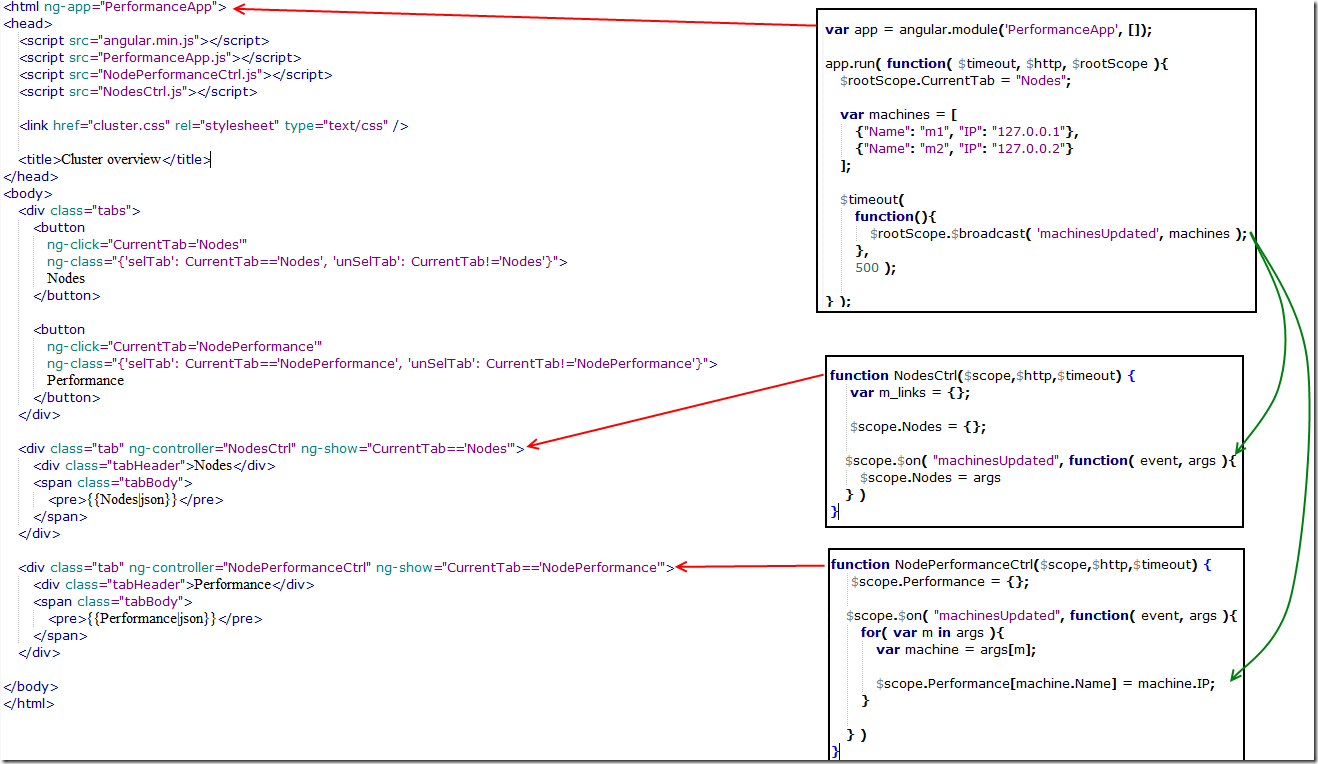This screenshot has height=764, width=1318.
Task: Click the script line for PerformanceApp.js
Action: tap(160, 57)
